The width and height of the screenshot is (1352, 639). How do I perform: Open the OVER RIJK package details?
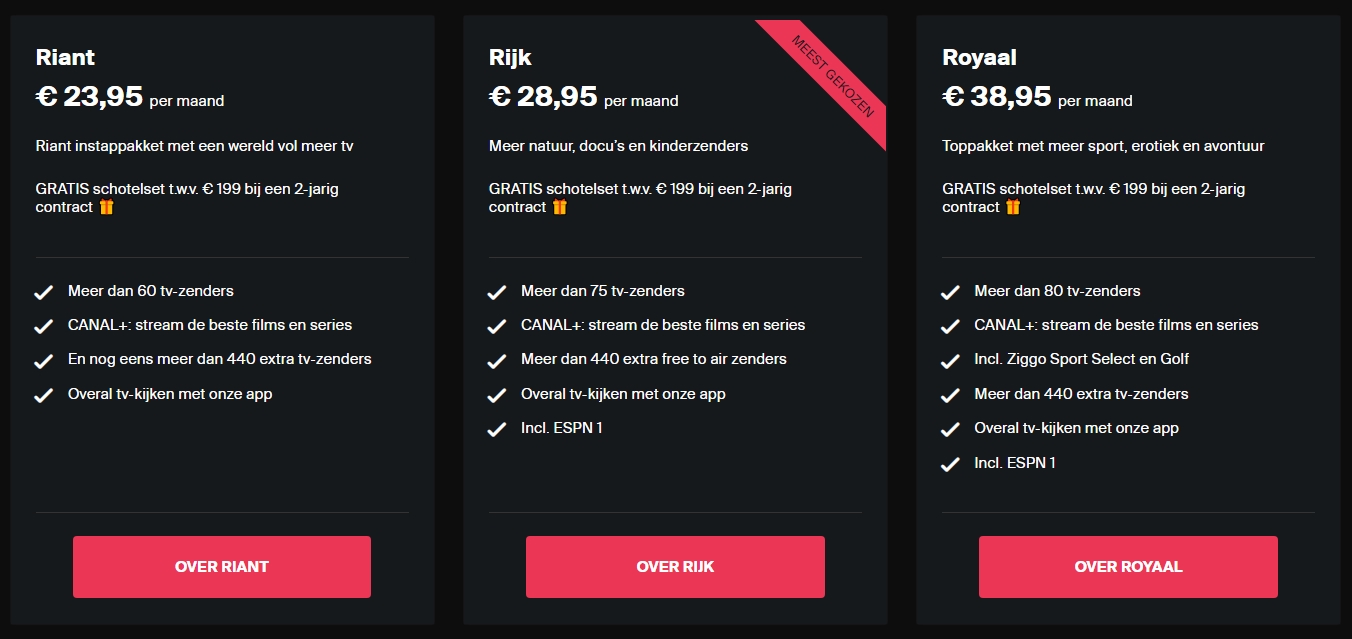[x=675, y=567]
